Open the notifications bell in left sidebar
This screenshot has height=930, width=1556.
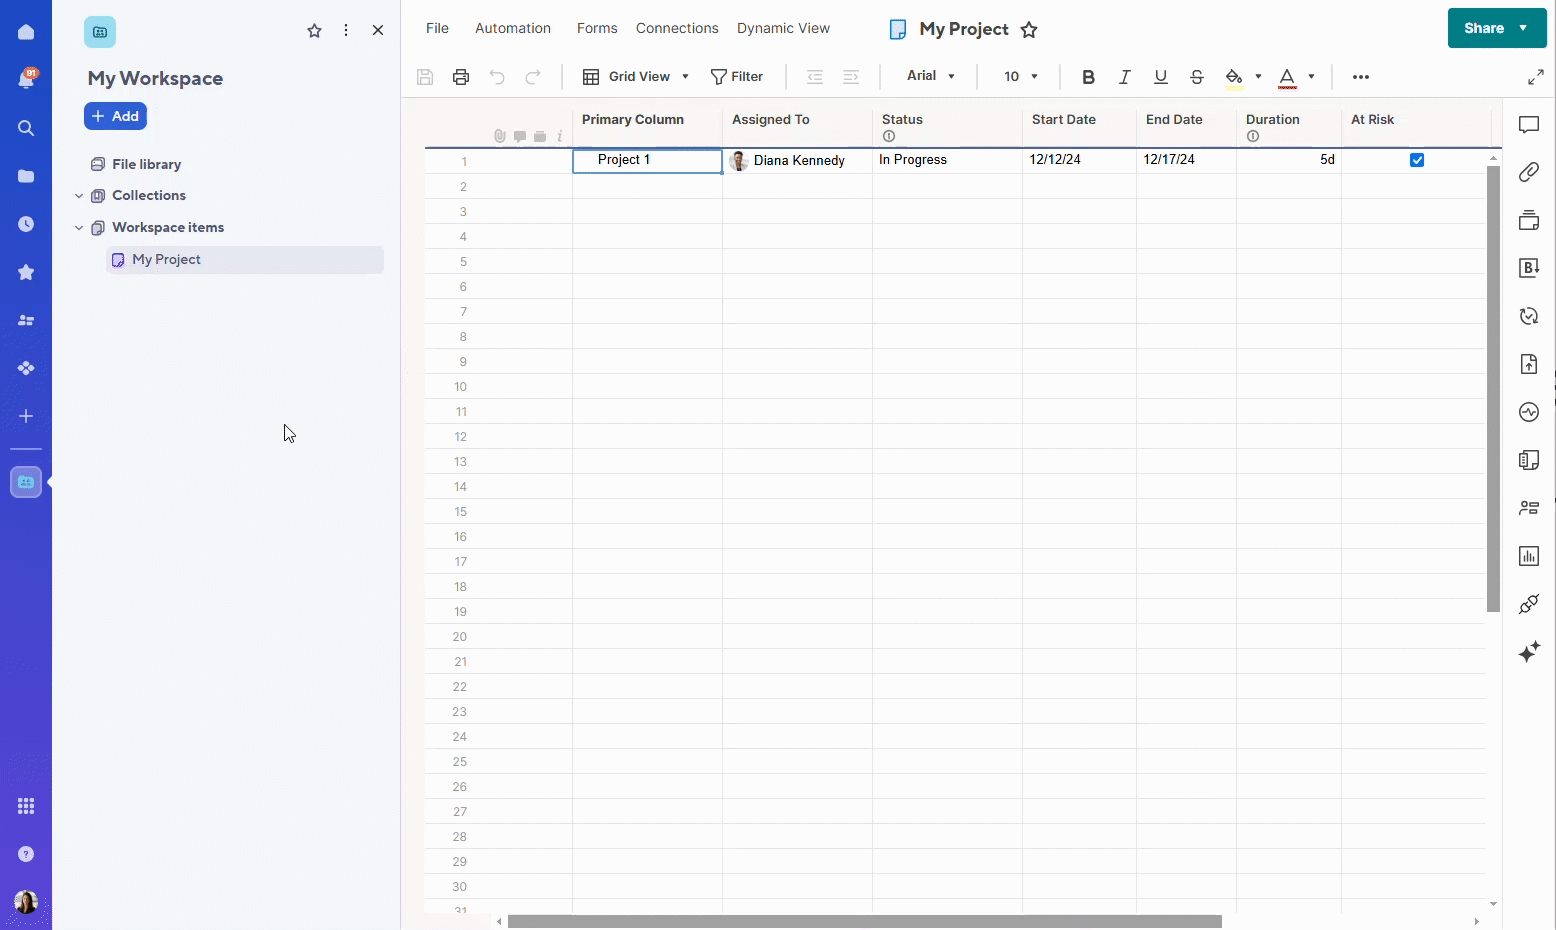pos(26,76)
